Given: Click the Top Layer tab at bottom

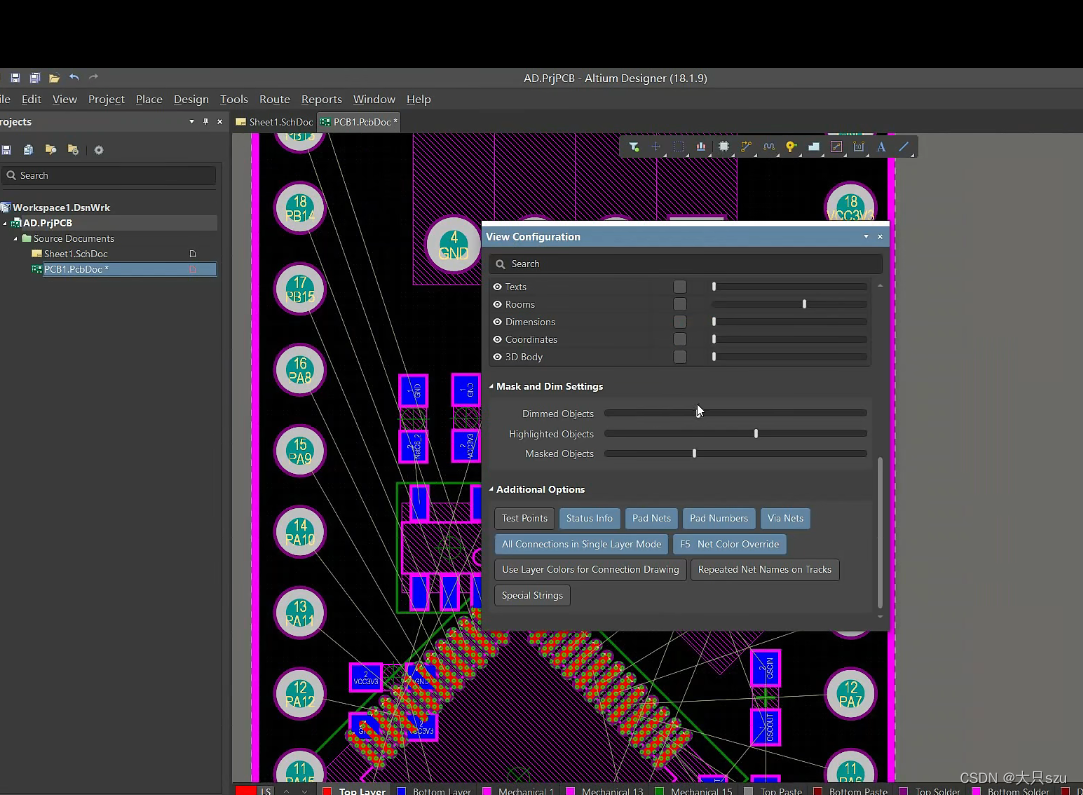Looking at the screenshot, I should 354,791.
